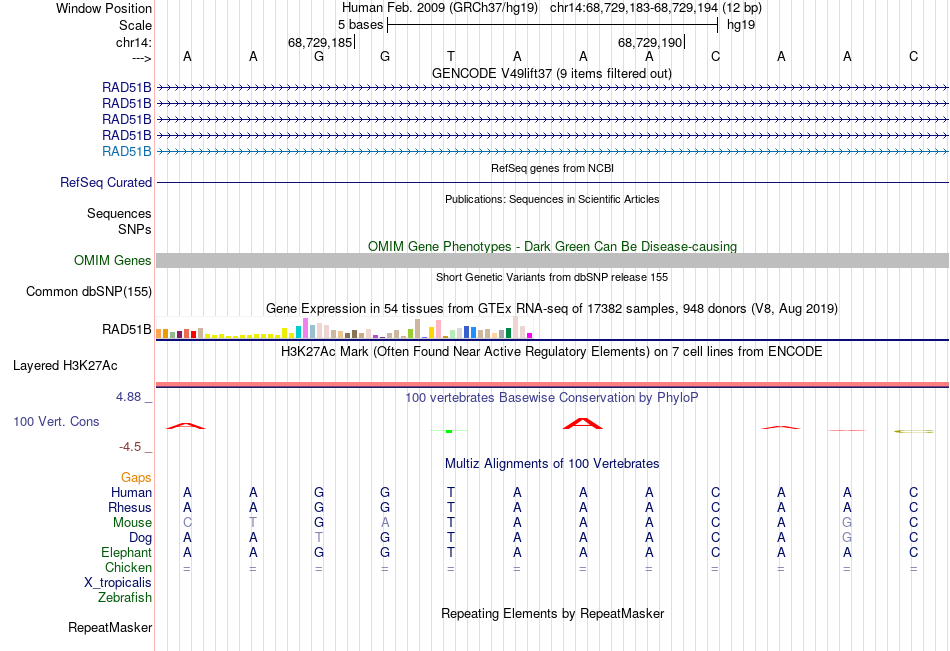Image resolution: width=950 pixels, height=651 pixels.
Task: Click the light-blue RAD51B intron arrow line
Action: (552, 152)
